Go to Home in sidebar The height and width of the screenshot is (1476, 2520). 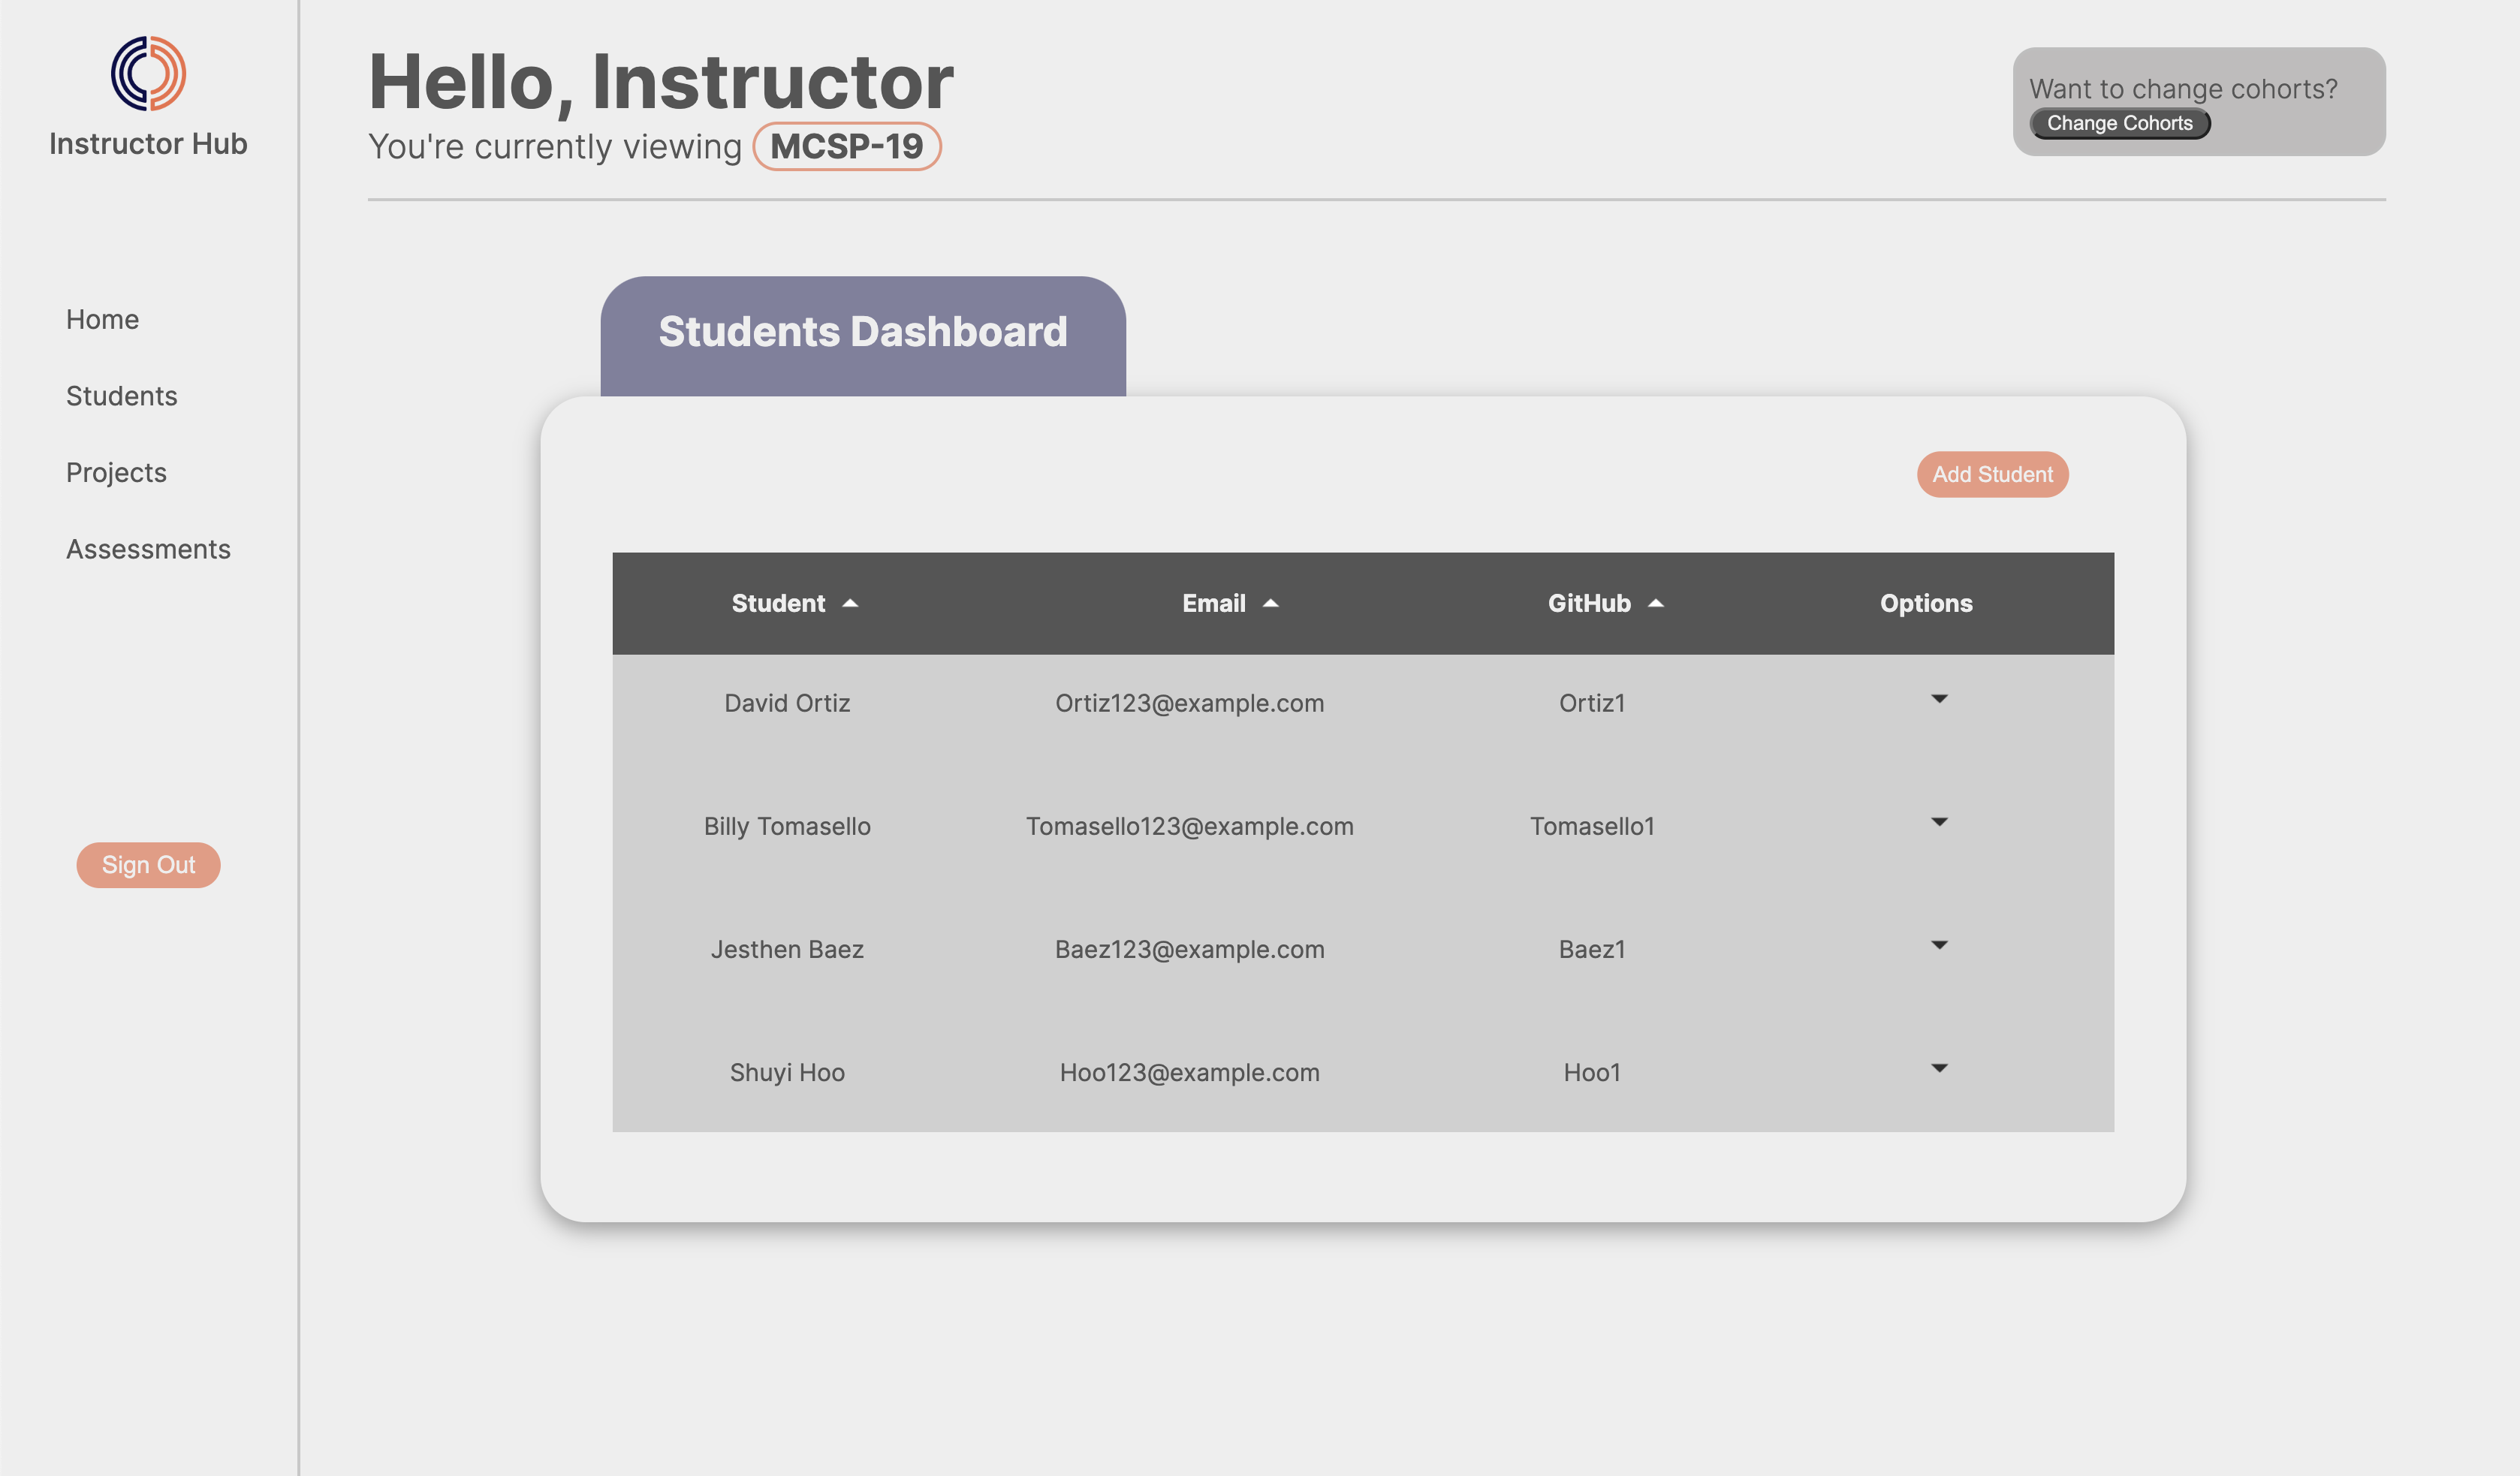click(x=102, y=319)
